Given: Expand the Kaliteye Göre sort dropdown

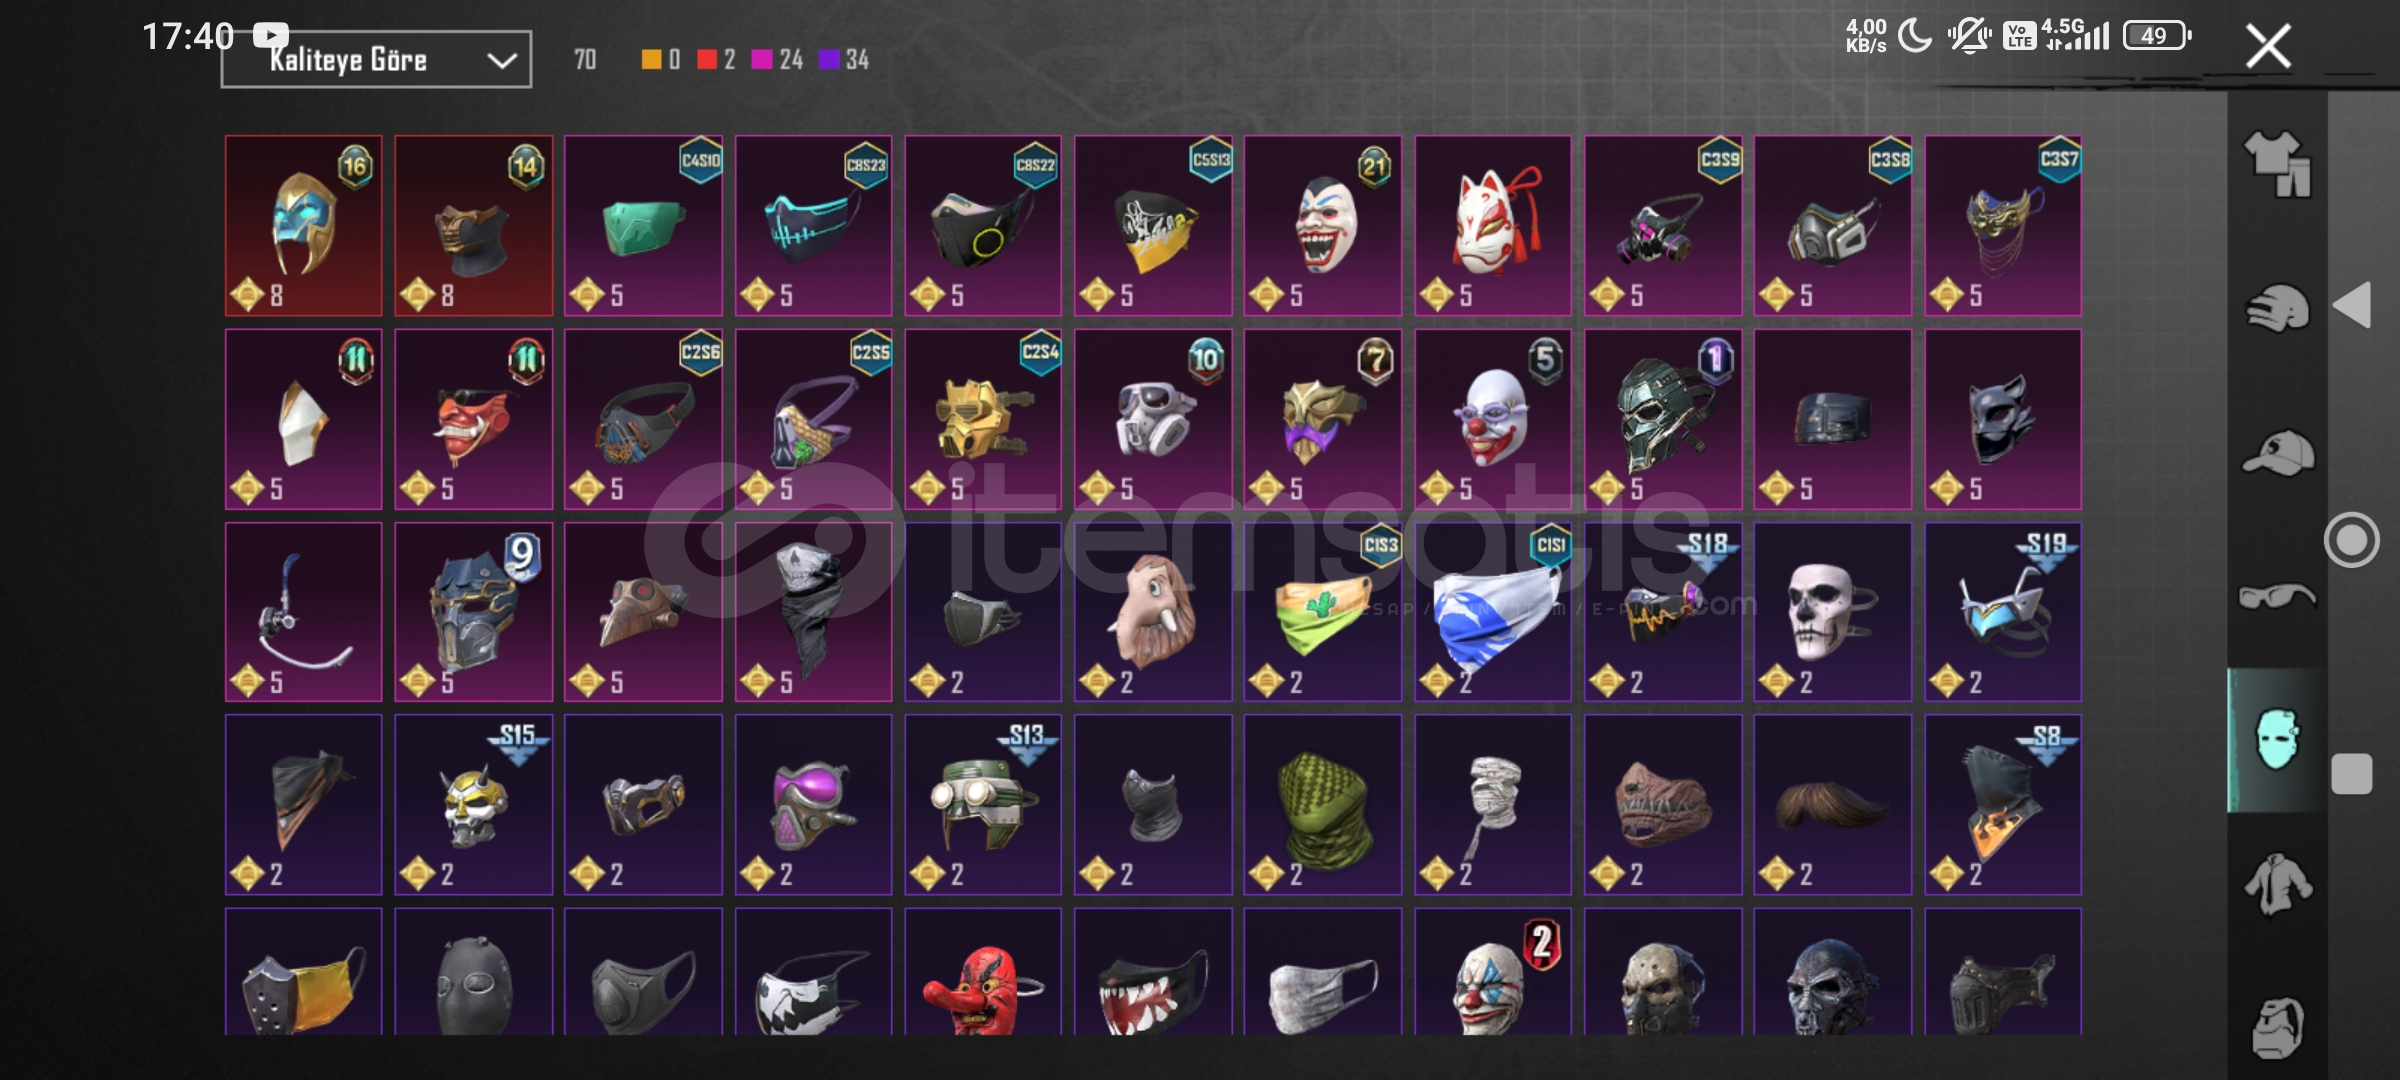Looking at the screenshot, I should tap(376, 60).
